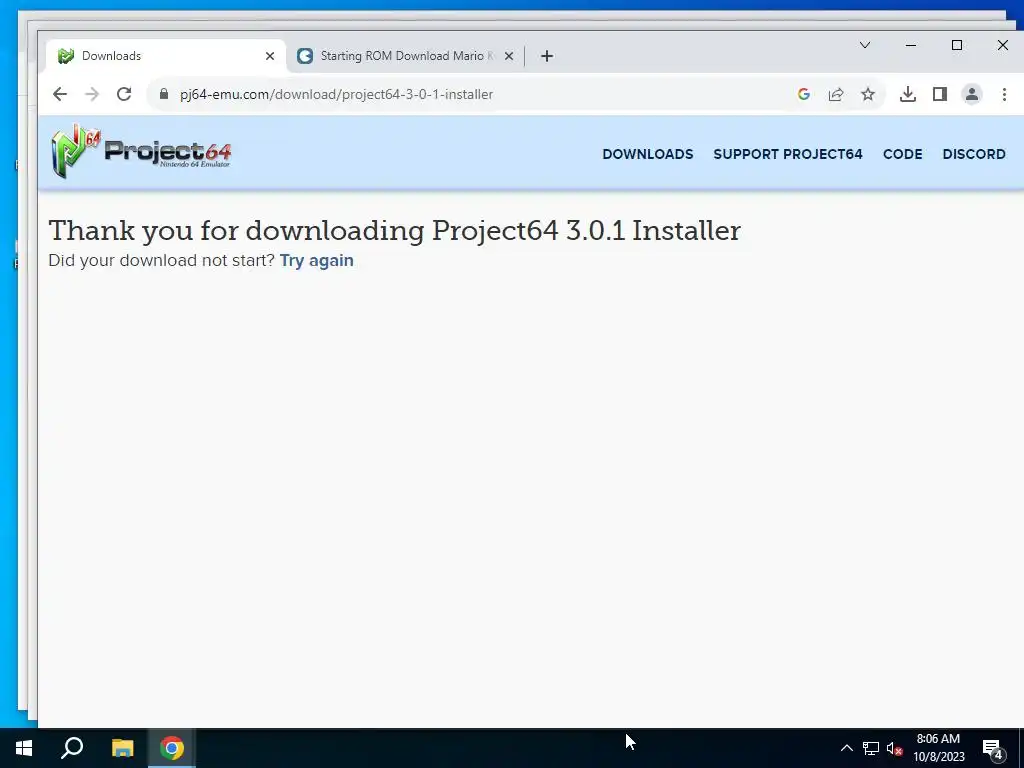Viewport: 1024px width, 768px height.
Task: Expand the tab search chevron
Action: [865, 45]
